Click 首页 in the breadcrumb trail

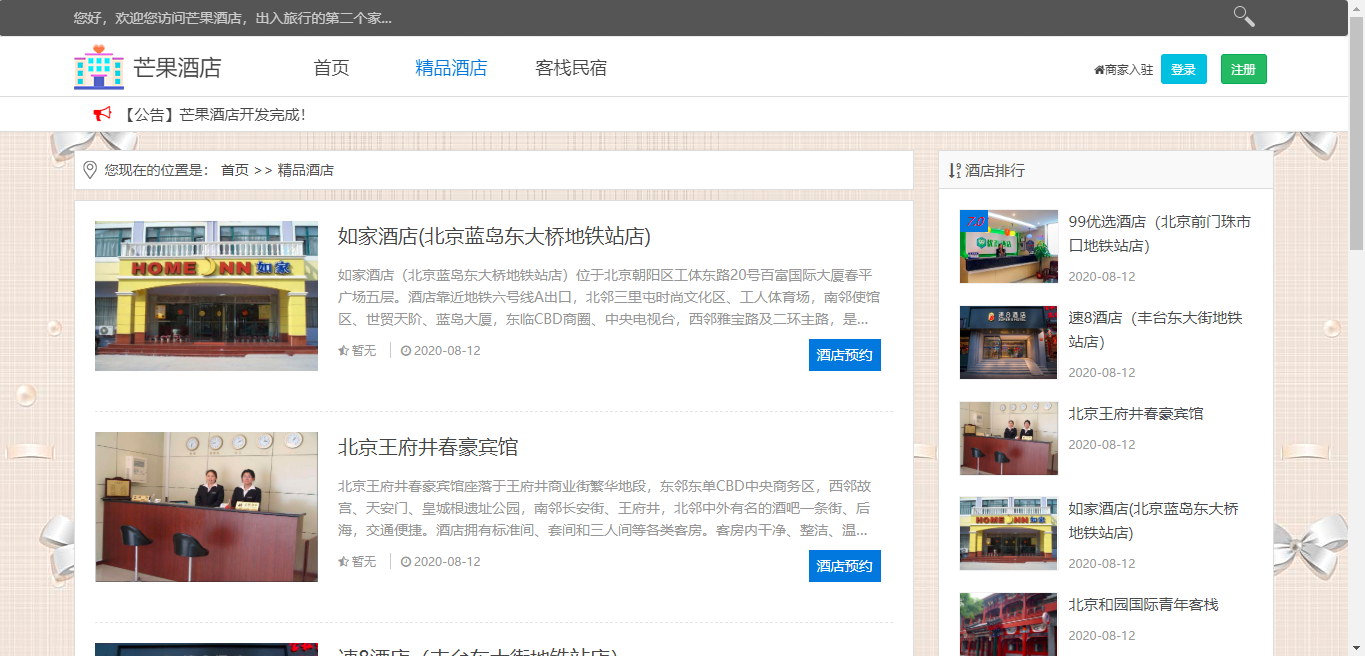tap(235, 170)
